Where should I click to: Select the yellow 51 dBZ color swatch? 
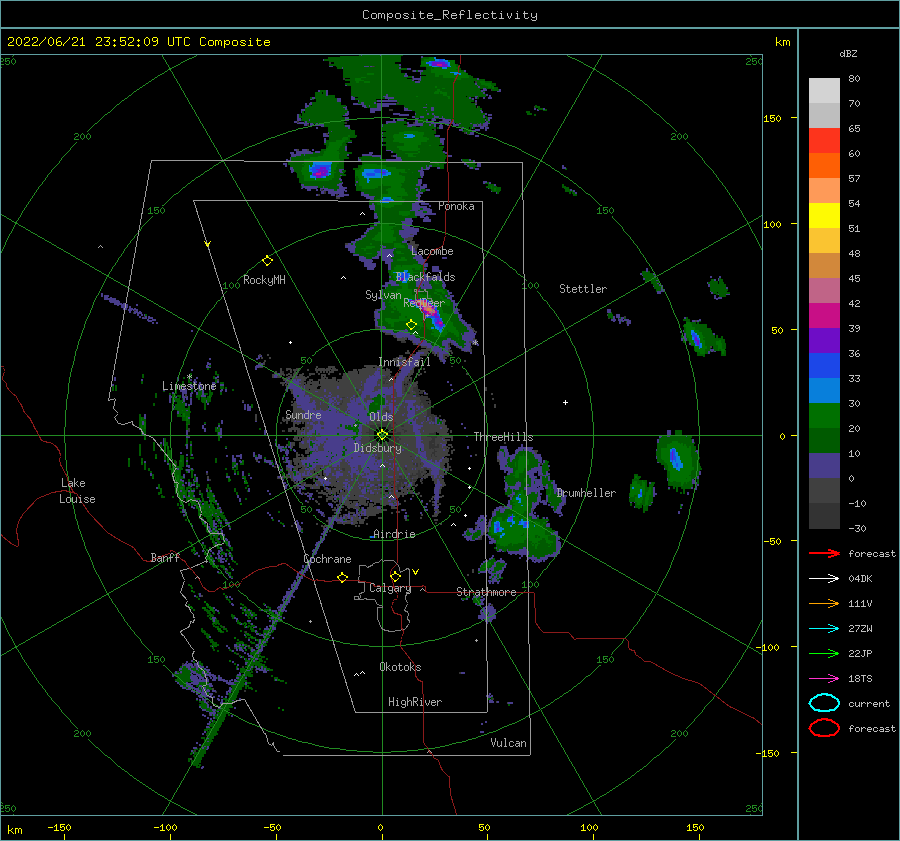[824, 215]
